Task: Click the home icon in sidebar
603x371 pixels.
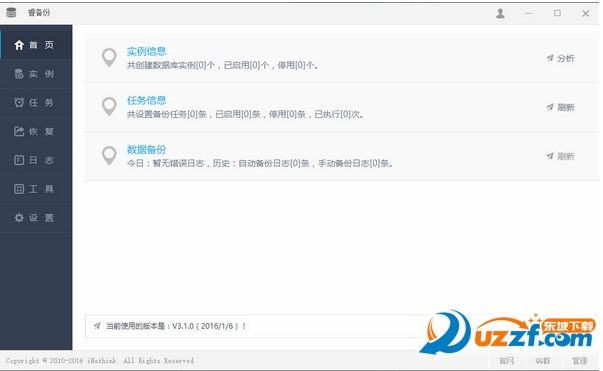Action: (x=19, y=45)
